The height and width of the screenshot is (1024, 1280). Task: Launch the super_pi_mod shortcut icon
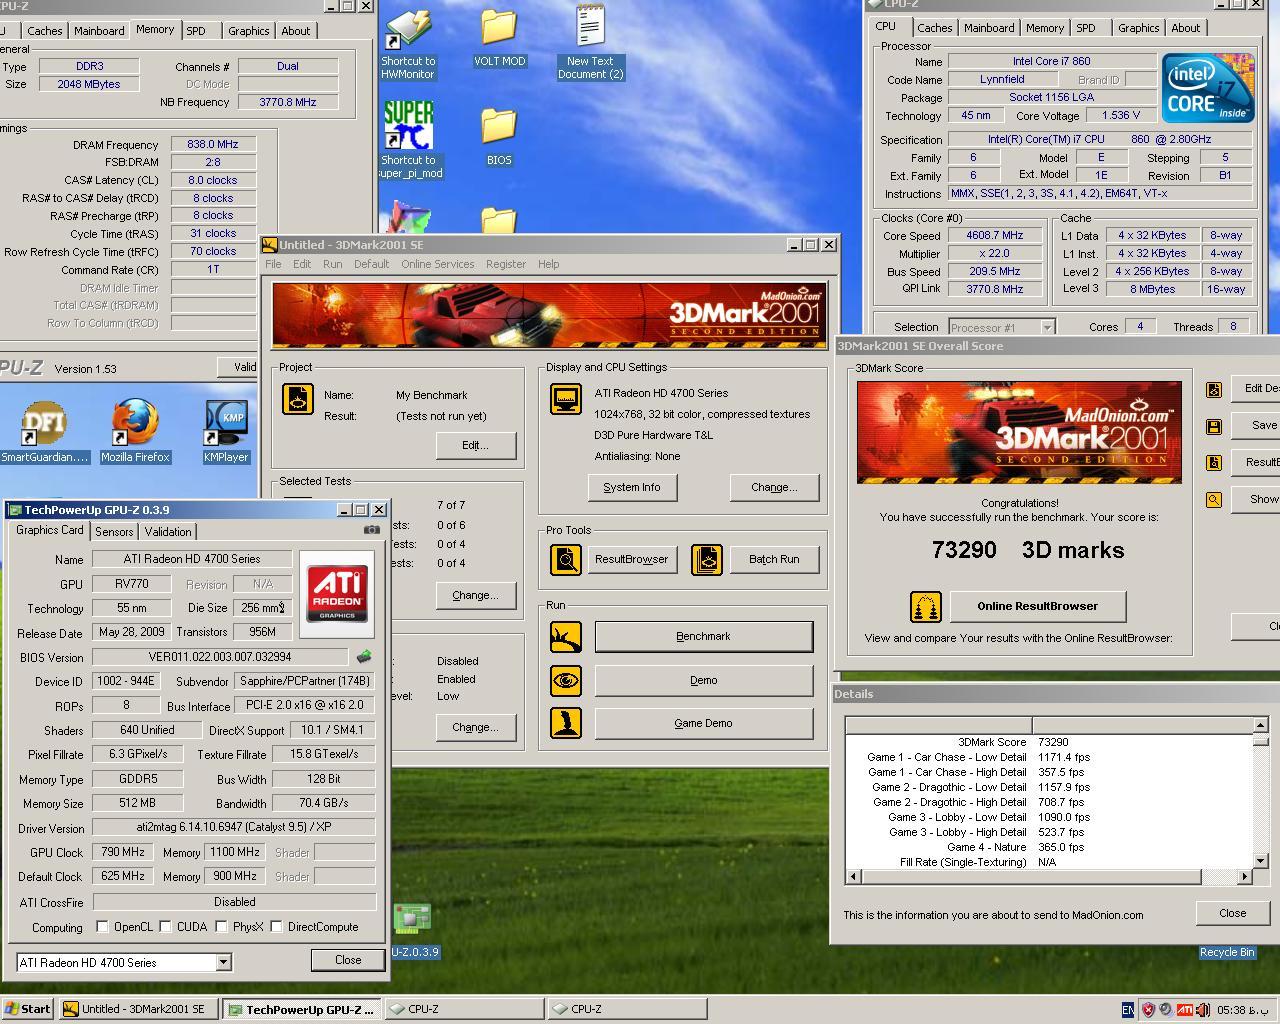pyautogui.click(x=409, y=140)
